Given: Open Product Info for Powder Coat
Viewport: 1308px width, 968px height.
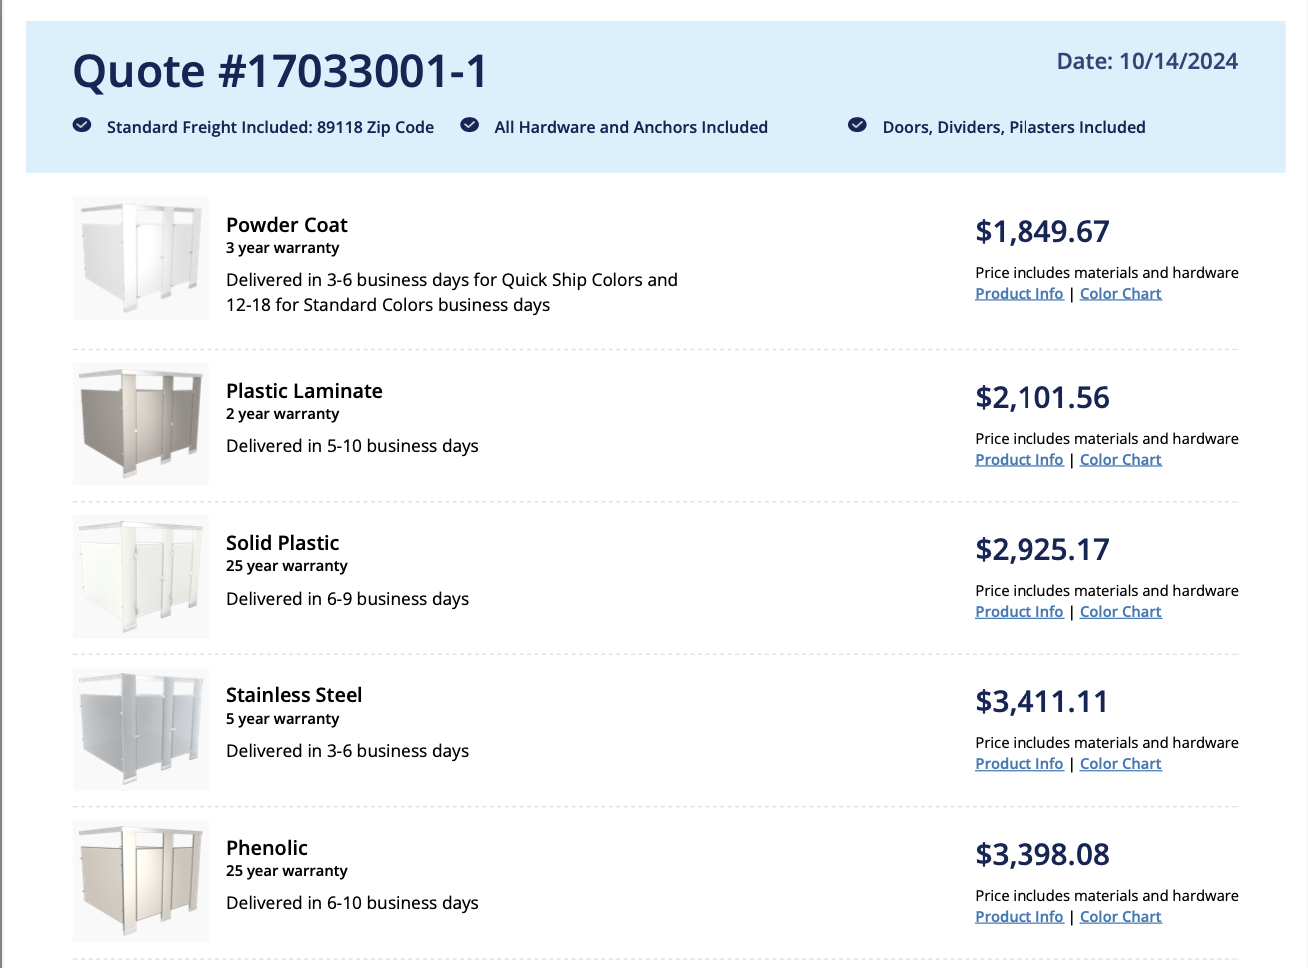Looking at the screenshot, I should point(1019,294).
